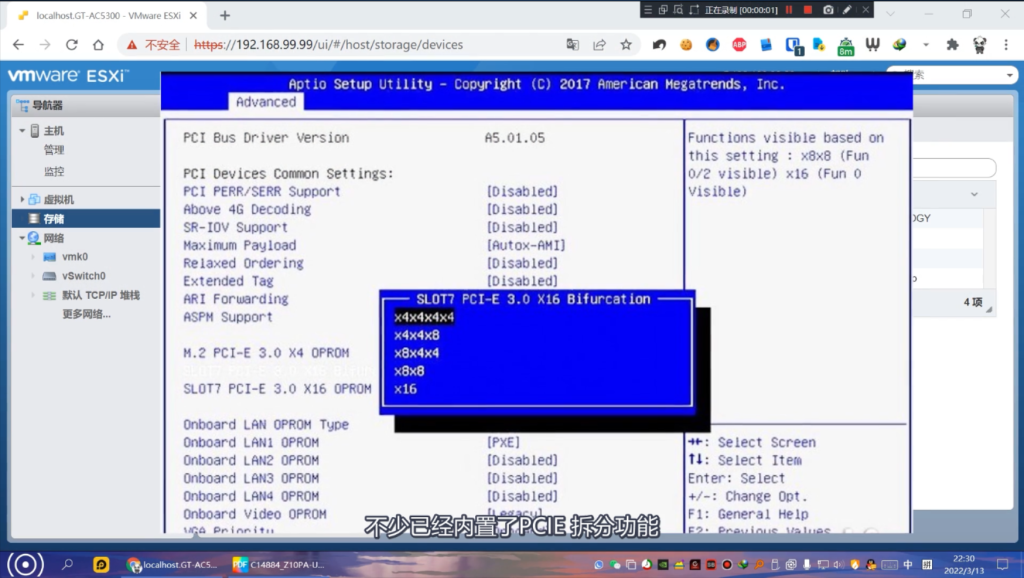This screenshot has width=1024, height=578.
Task: Open 管理 under 主机
Action: click(53, 151)
